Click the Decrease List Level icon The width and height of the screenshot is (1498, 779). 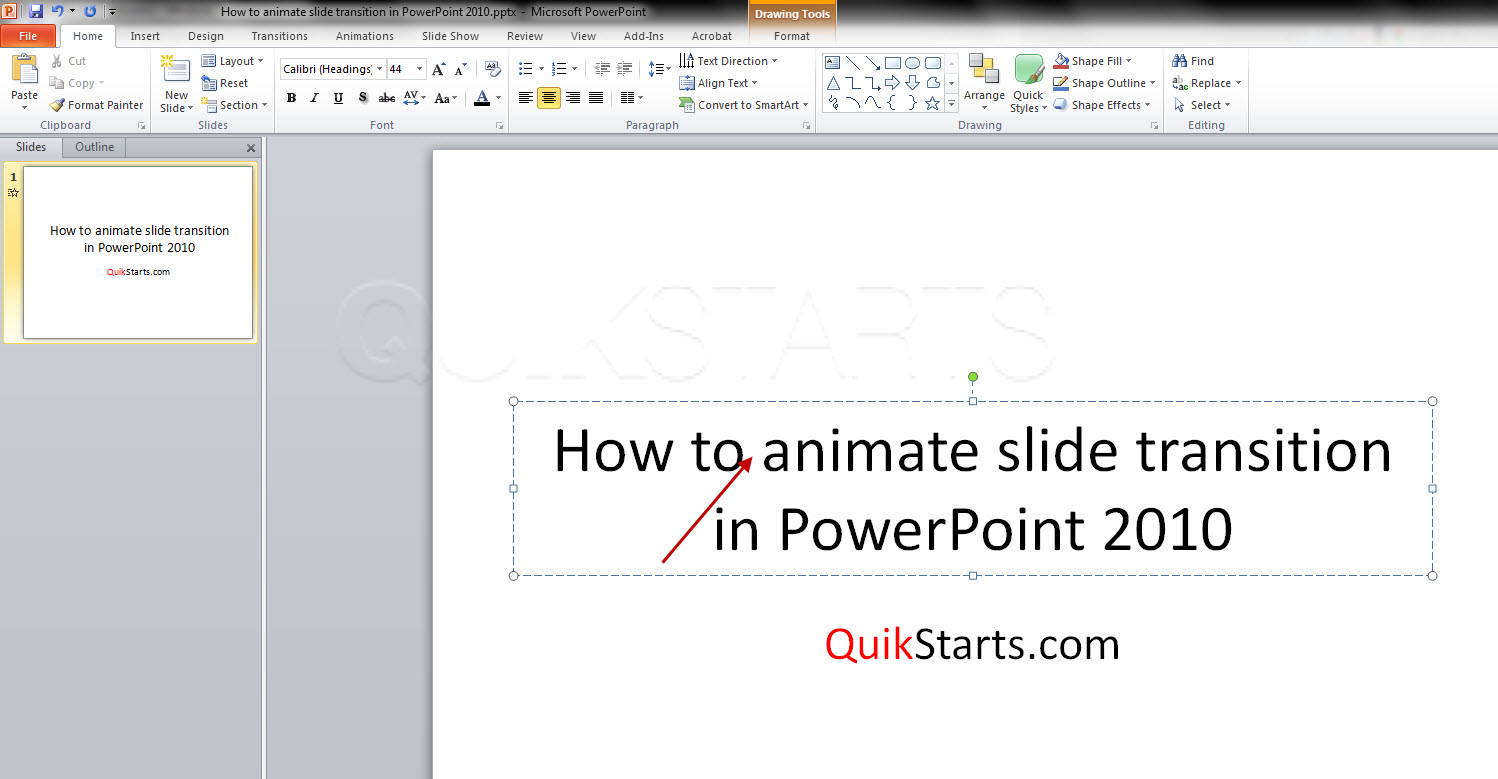(x=602, y=69)
